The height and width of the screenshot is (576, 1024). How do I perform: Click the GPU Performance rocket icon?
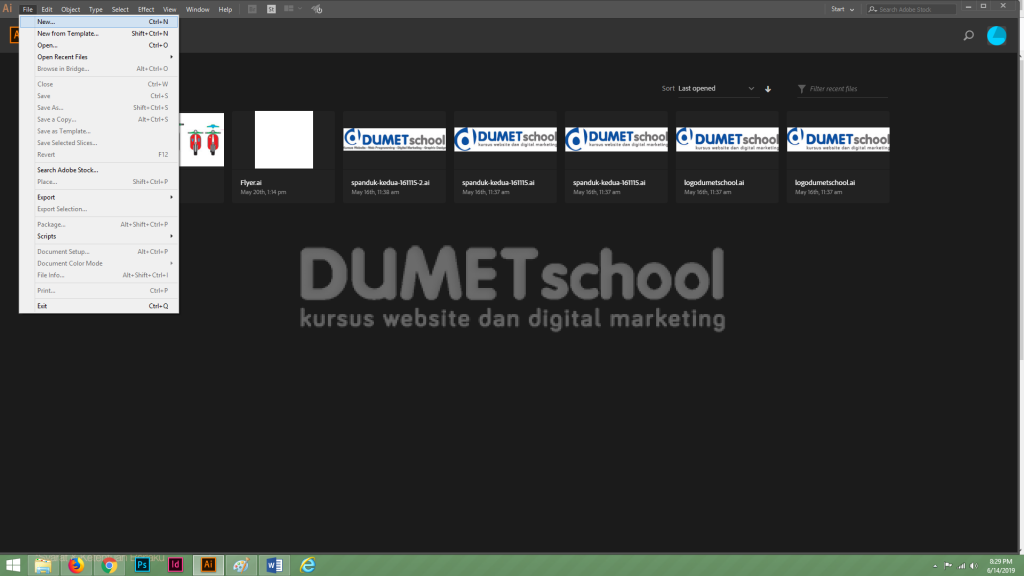317,9
